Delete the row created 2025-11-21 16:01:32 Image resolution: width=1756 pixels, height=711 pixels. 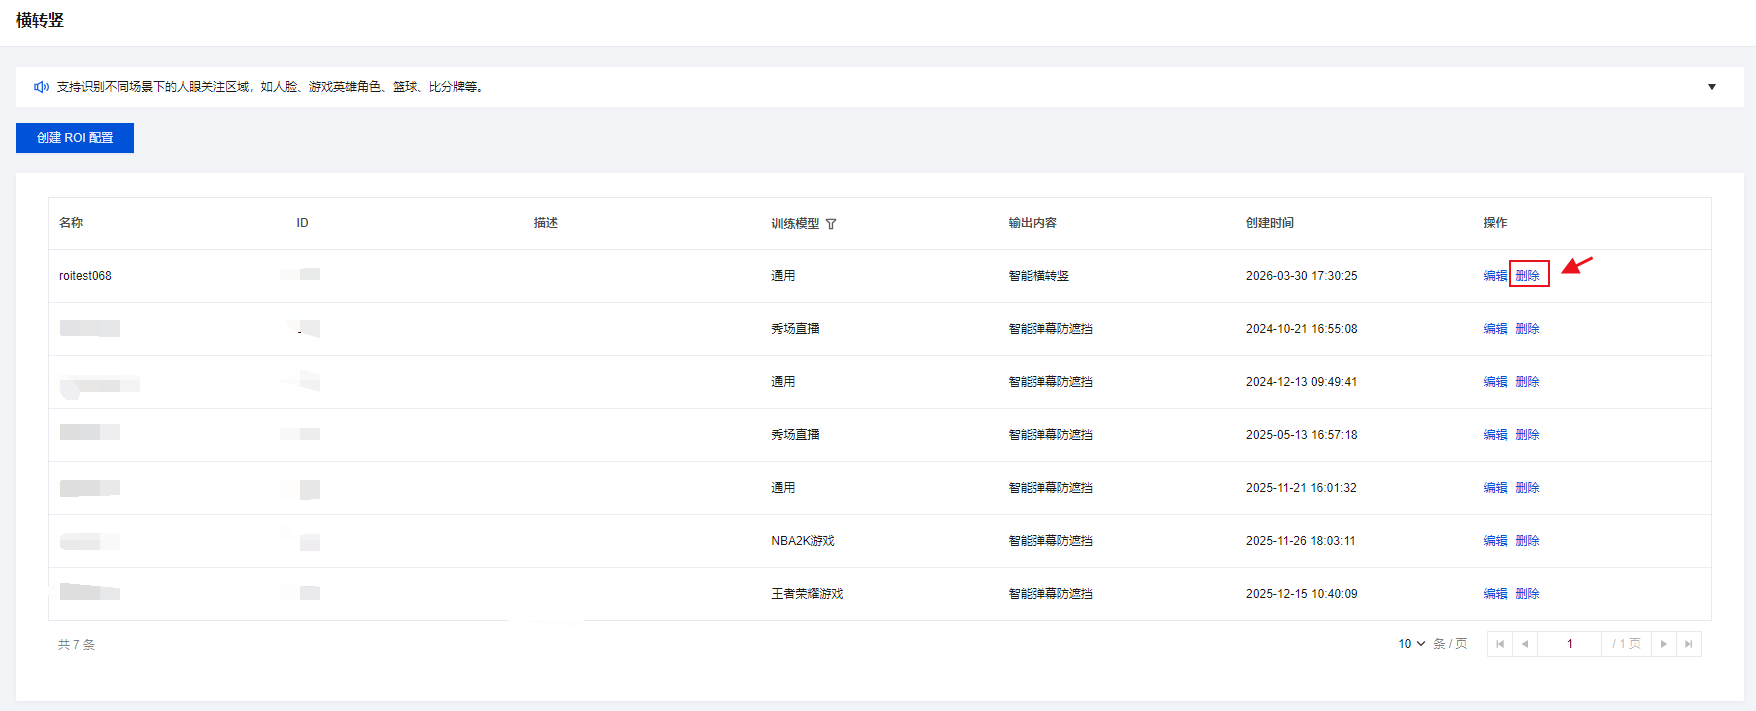(x=1527, y=488)
